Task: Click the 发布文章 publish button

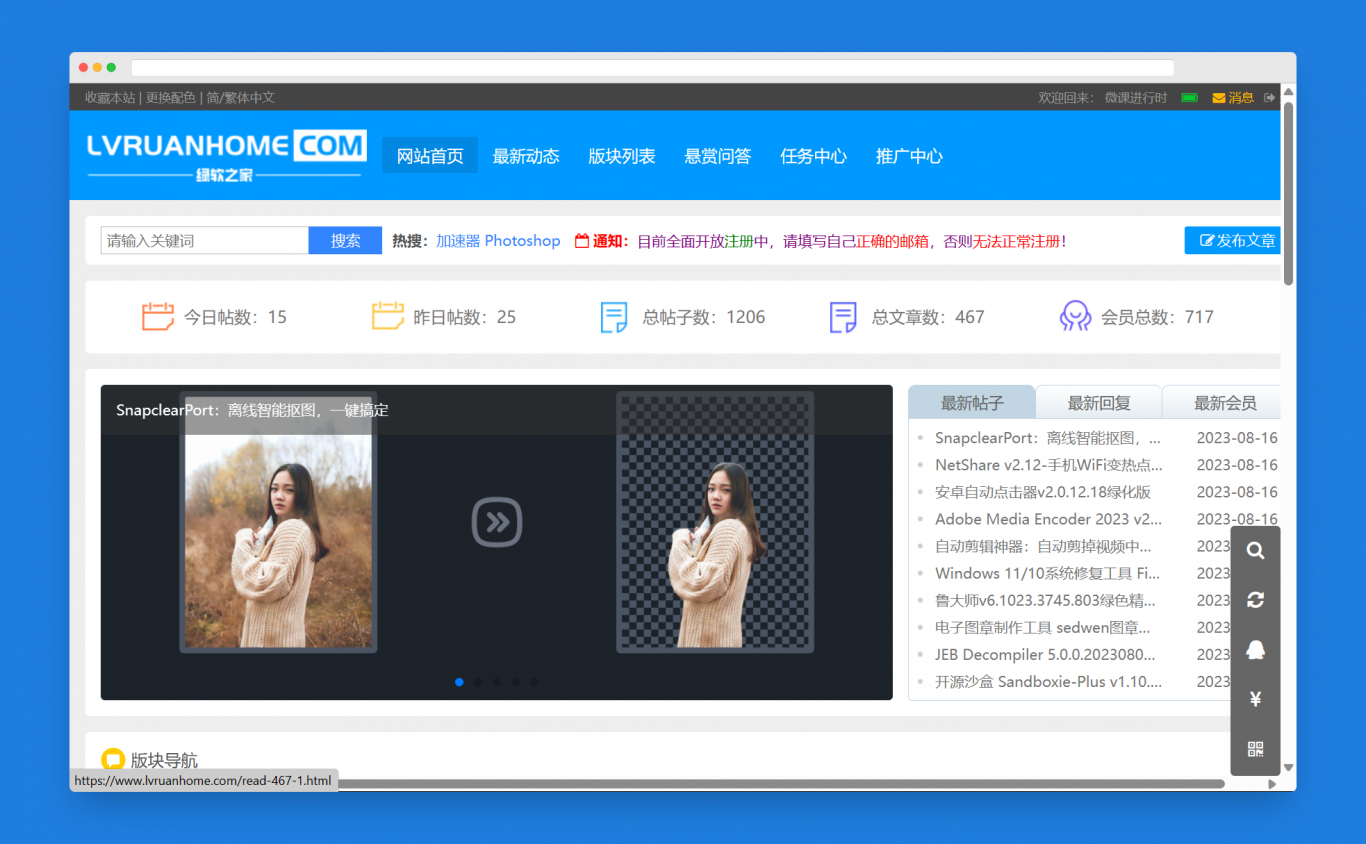Action: click(x=1236, y=241)
